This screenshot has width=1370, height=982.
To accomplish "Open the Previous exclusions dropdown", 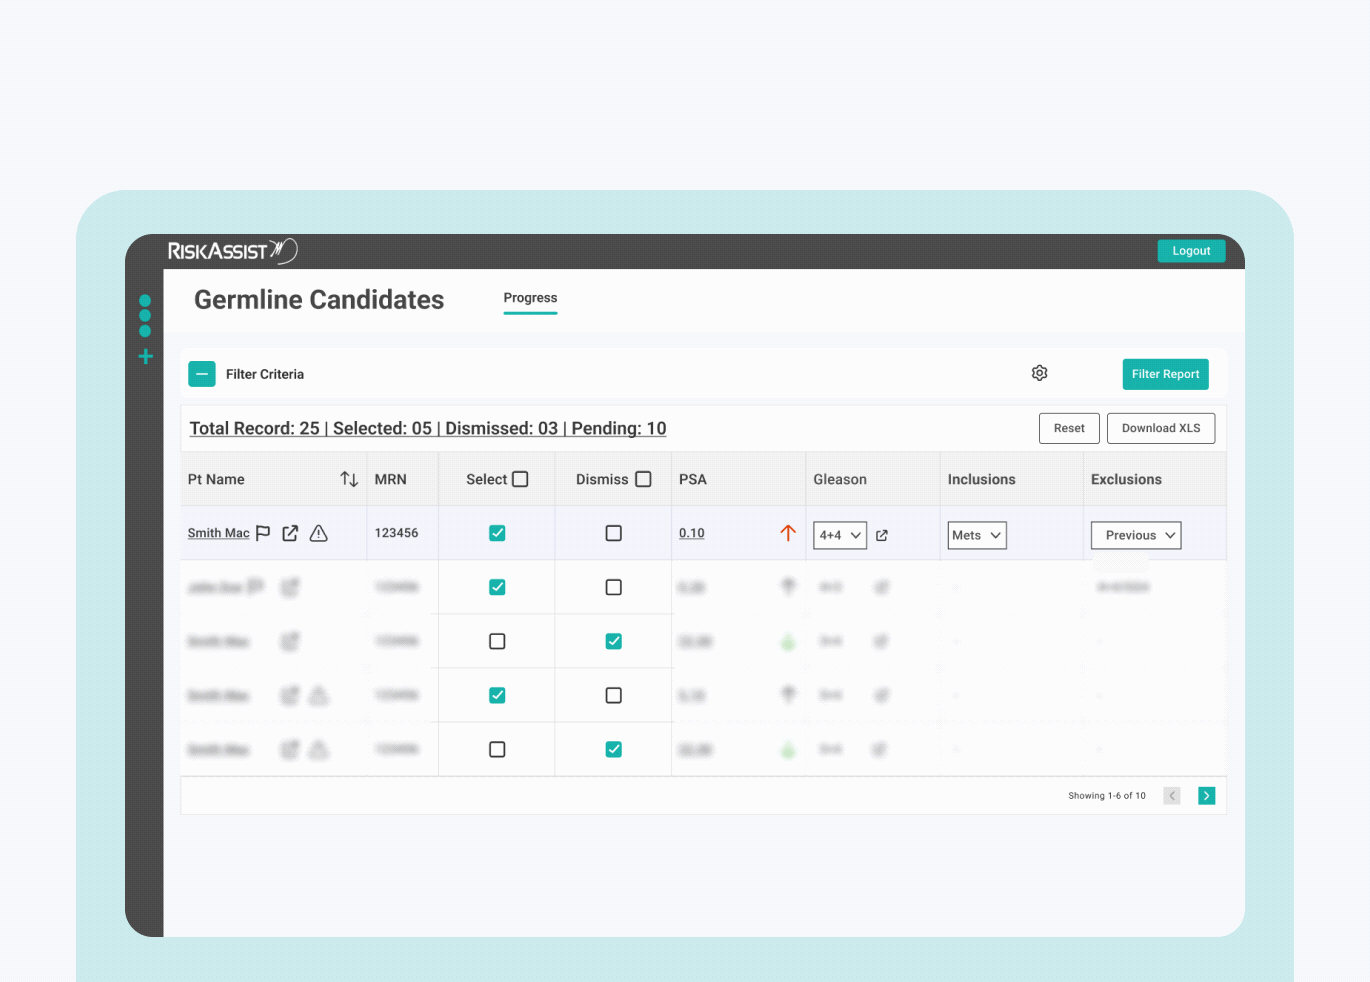I will (x=1136, y=535).
